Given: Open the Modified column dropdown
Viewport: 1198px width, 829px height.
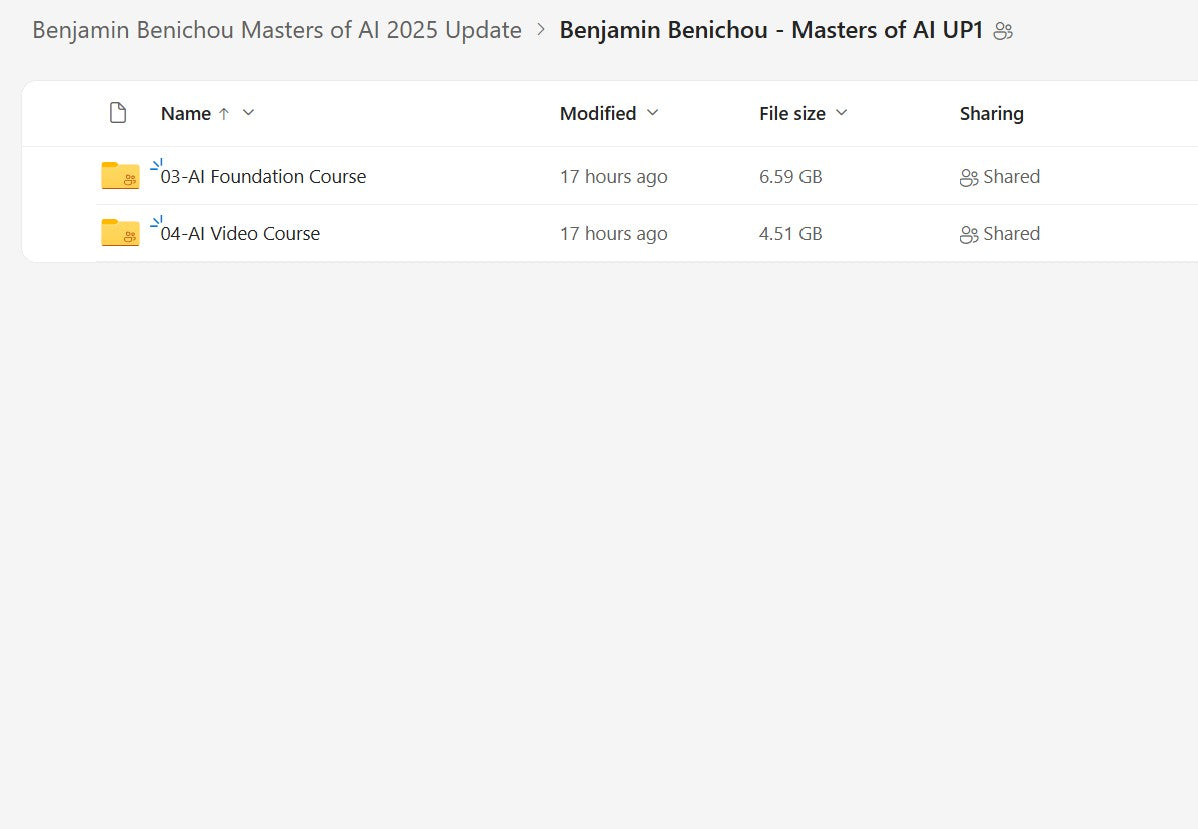Looking at the screenshot, I should [653, 113].
